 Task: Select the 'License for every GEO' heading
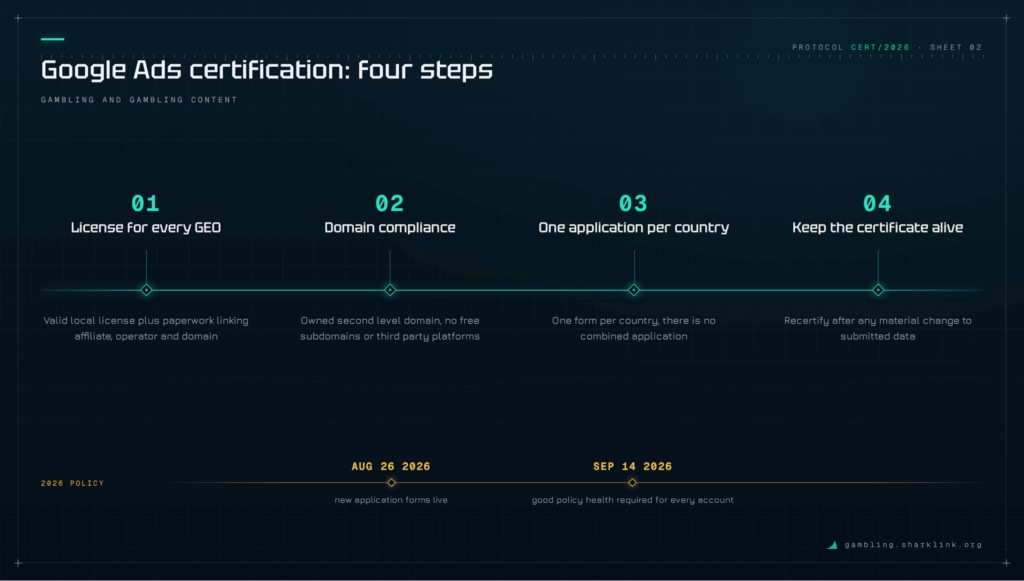coord(146,227)
